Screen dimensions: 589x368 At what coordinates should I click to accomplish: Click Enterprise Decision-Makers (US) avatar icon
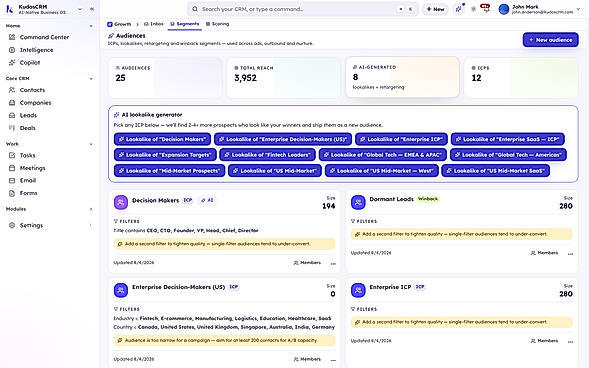pyautogui.click(x=121, y=290)
